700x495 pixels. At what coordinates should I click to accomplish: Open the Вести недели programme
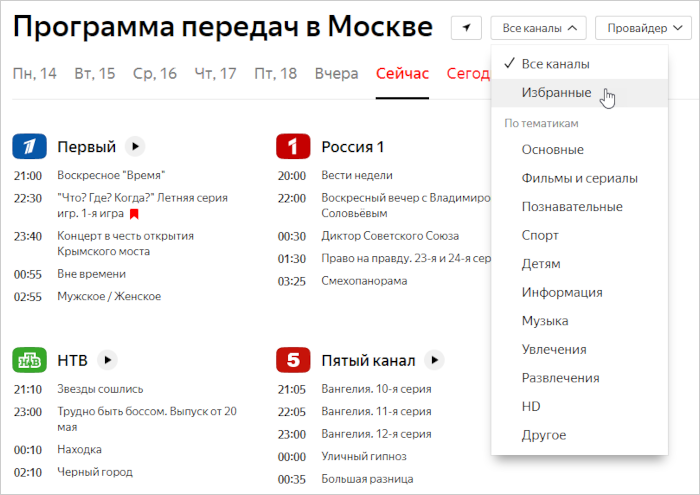357,175
